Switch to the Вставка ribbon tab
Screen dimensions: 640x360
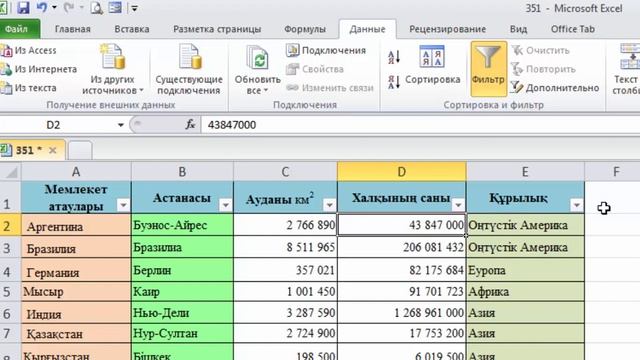click(131, 29)
